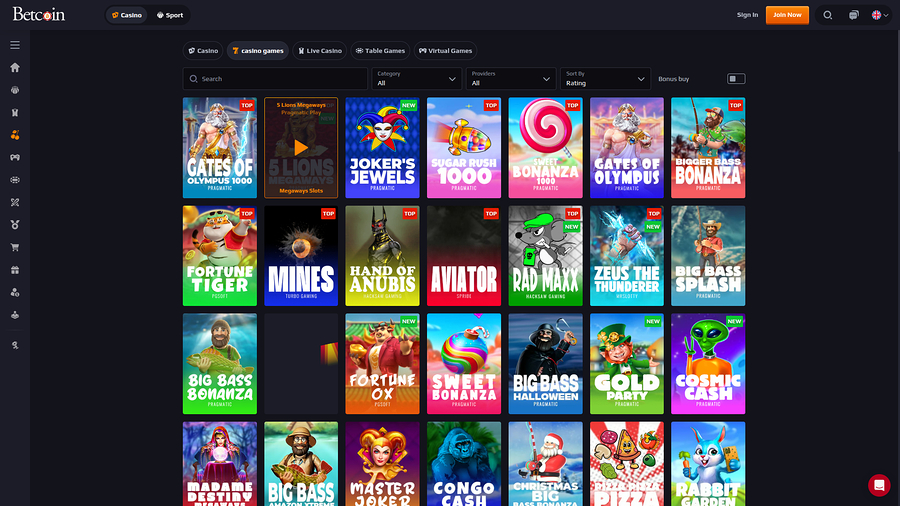Click the Join Now button
The width and height of the screenshot is (900, 506).
(787, 15)
